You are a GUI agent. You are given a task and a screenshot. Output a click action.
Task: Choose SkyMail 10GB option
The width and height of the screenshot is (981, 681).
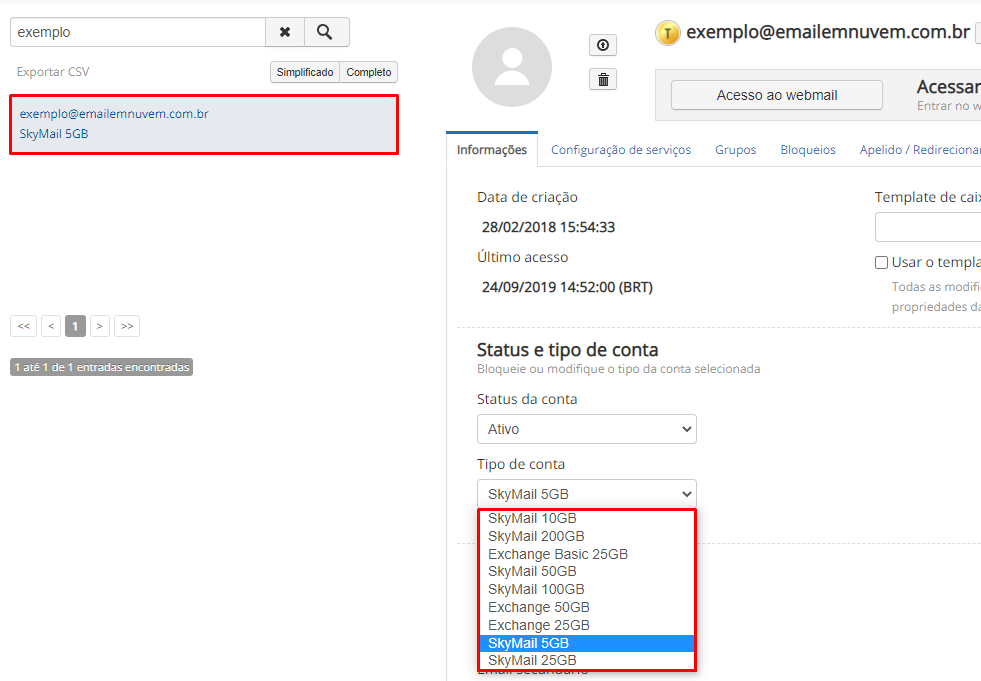point(587,518)
